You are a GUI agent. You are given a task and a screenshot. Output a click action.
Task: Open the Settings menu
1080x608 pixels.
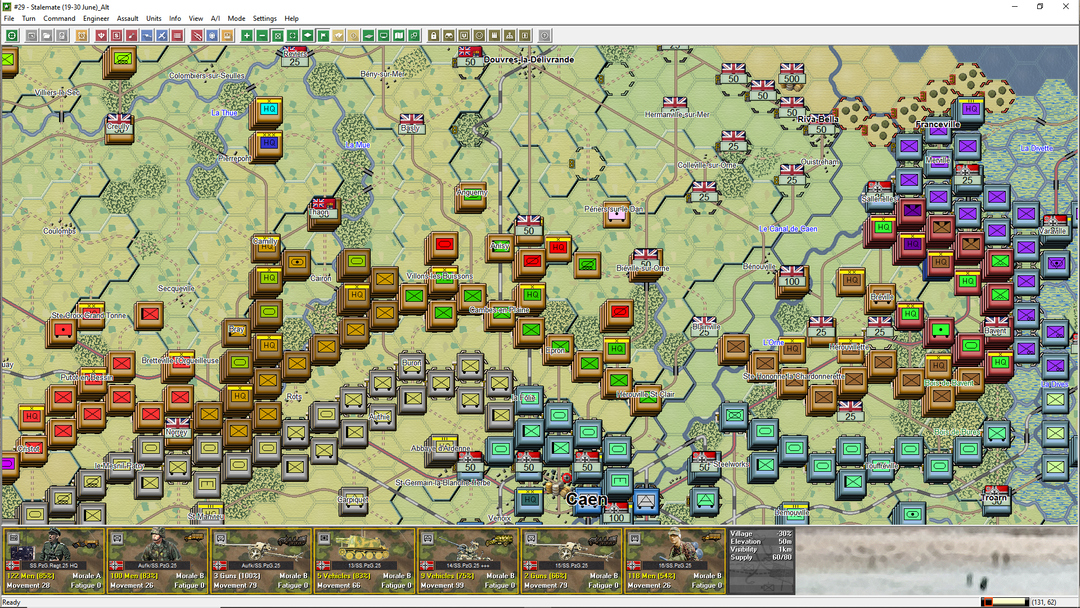tap(264, 19)
